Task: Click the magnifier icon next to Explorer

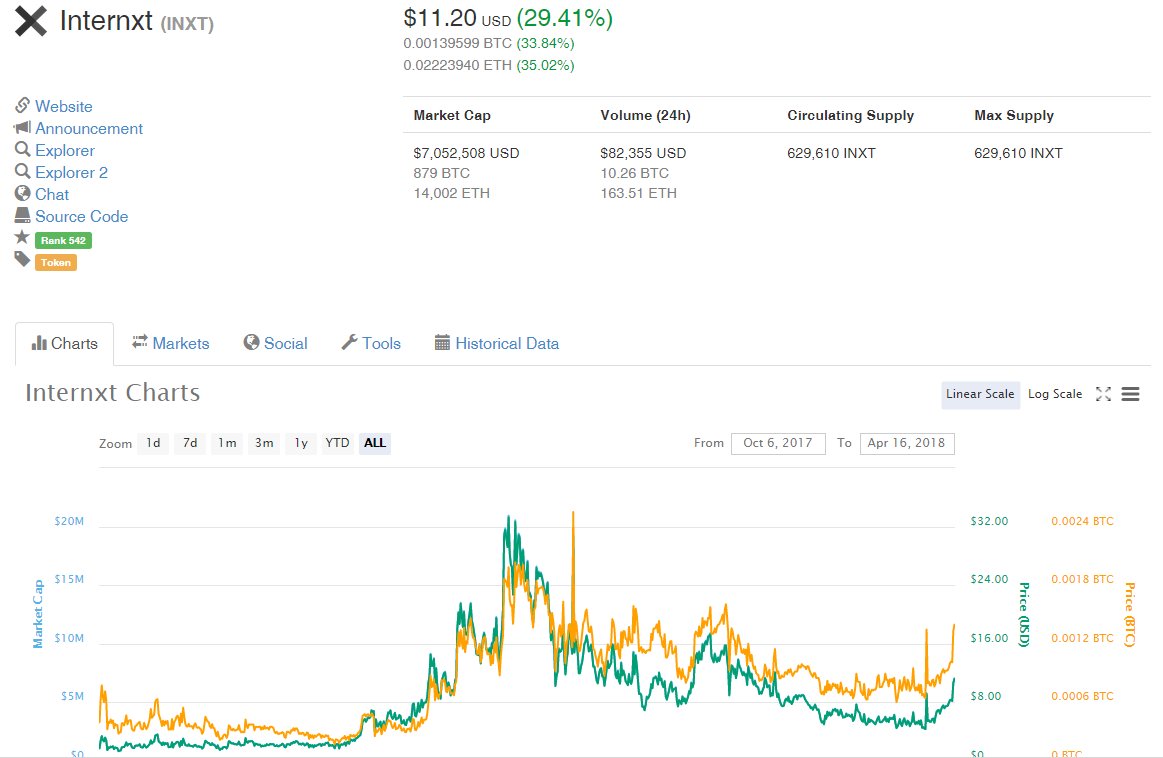Action: click(24, 150)
